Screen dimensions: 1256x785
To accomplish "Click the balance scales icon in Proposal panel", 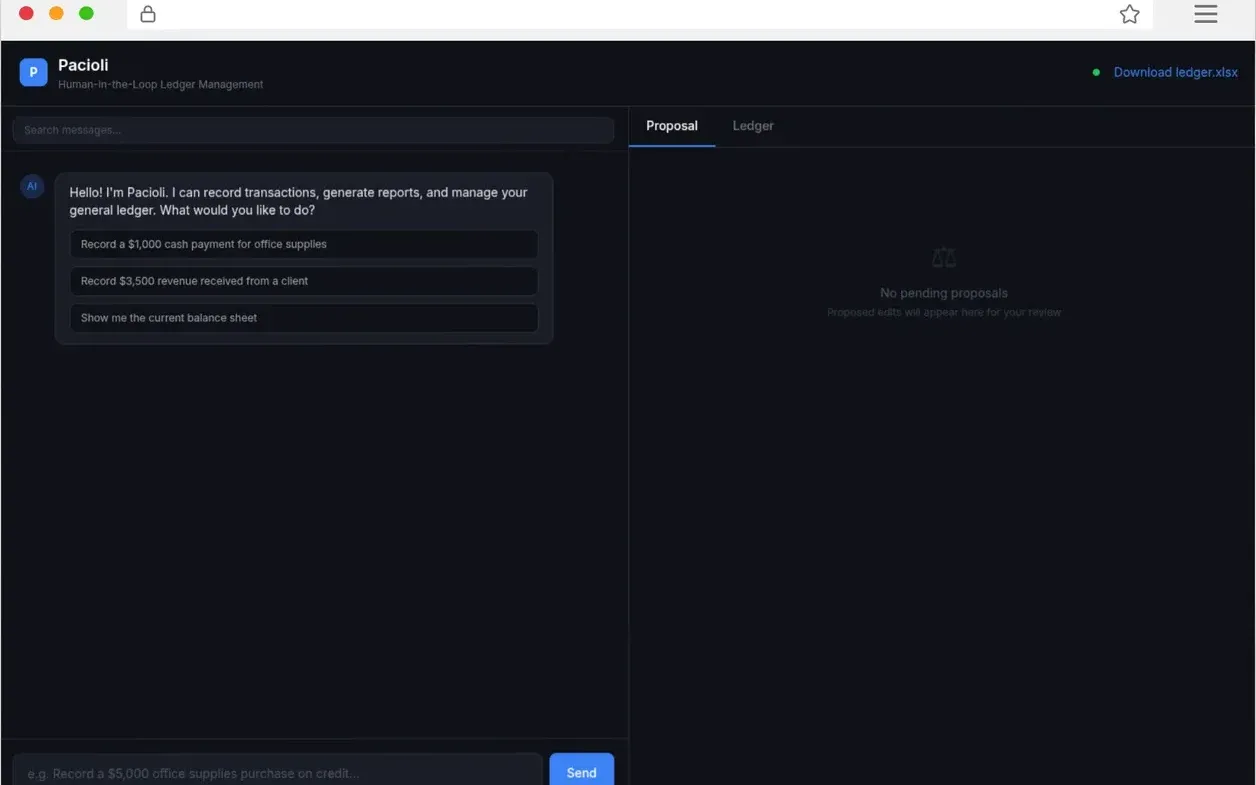I will (944, 258).
